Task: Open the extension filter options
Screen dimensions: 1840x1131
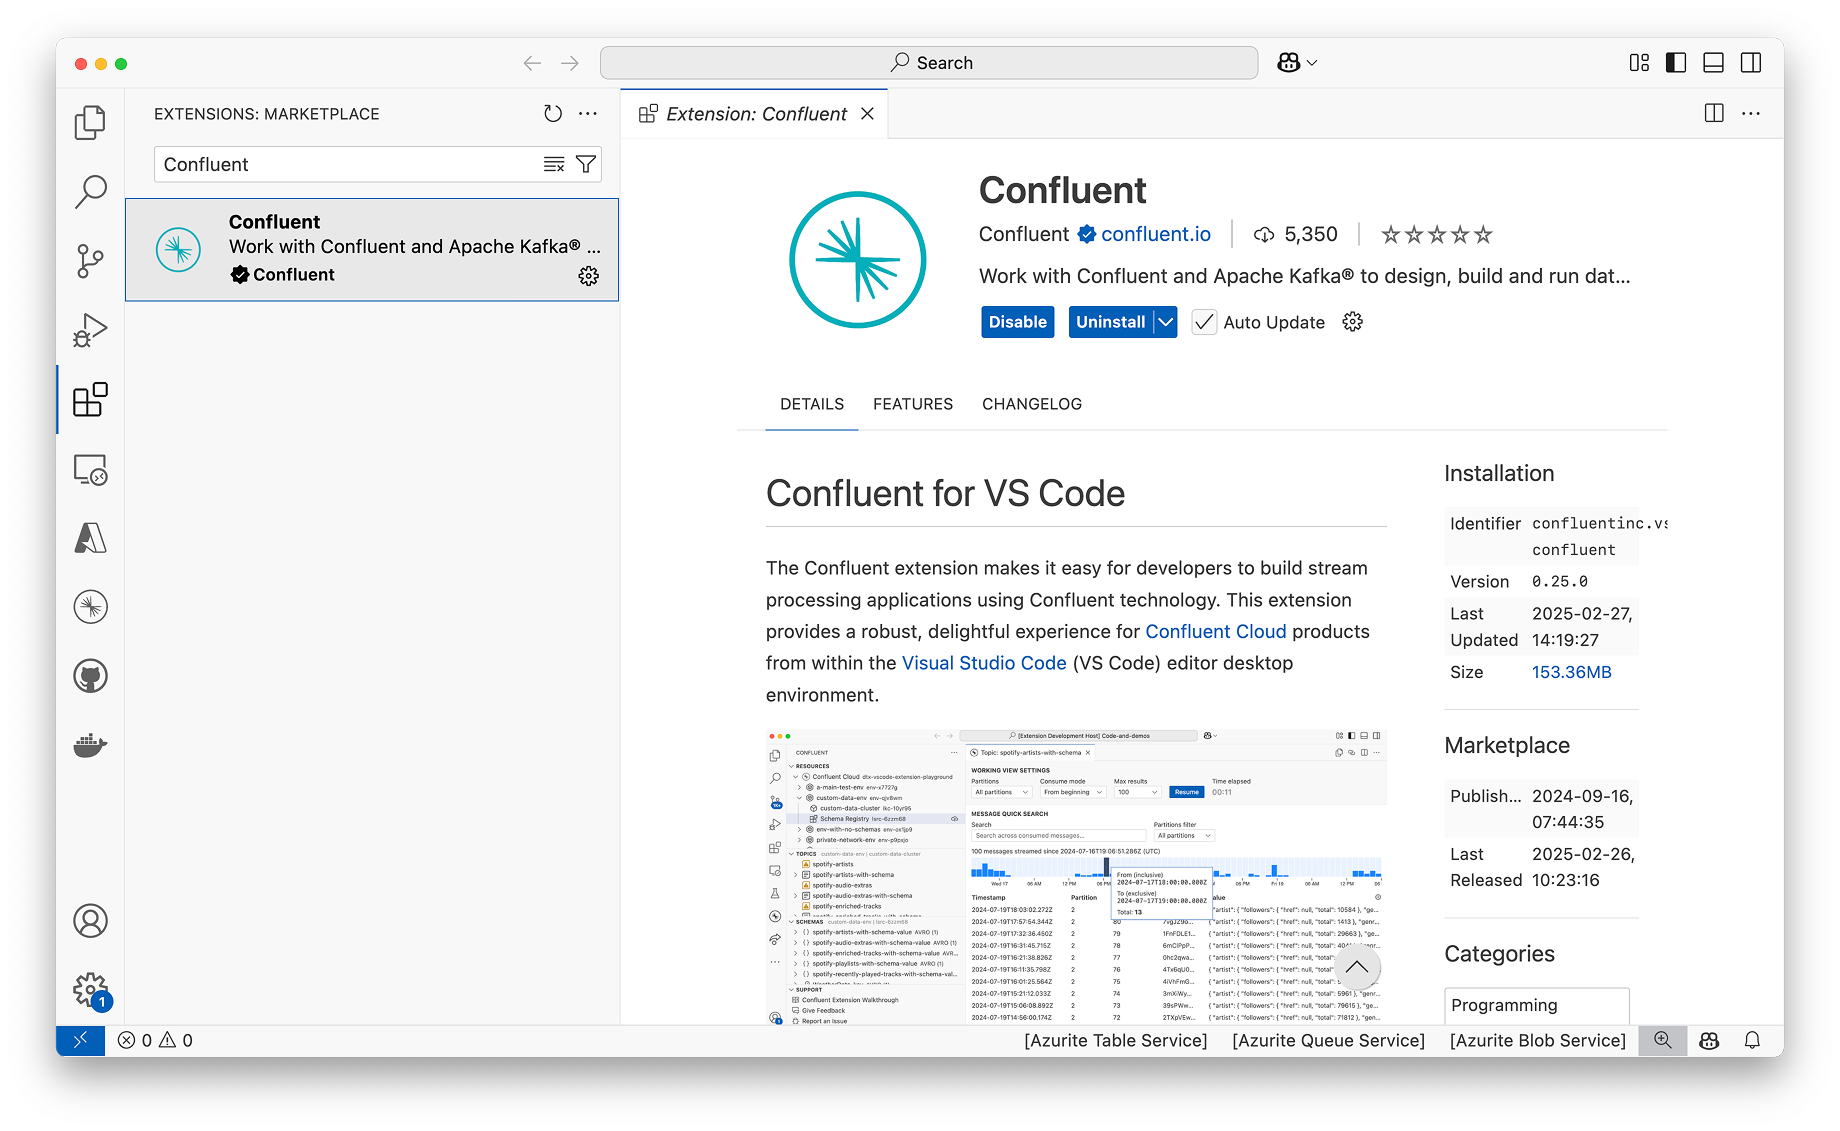Action: (586, 164)
